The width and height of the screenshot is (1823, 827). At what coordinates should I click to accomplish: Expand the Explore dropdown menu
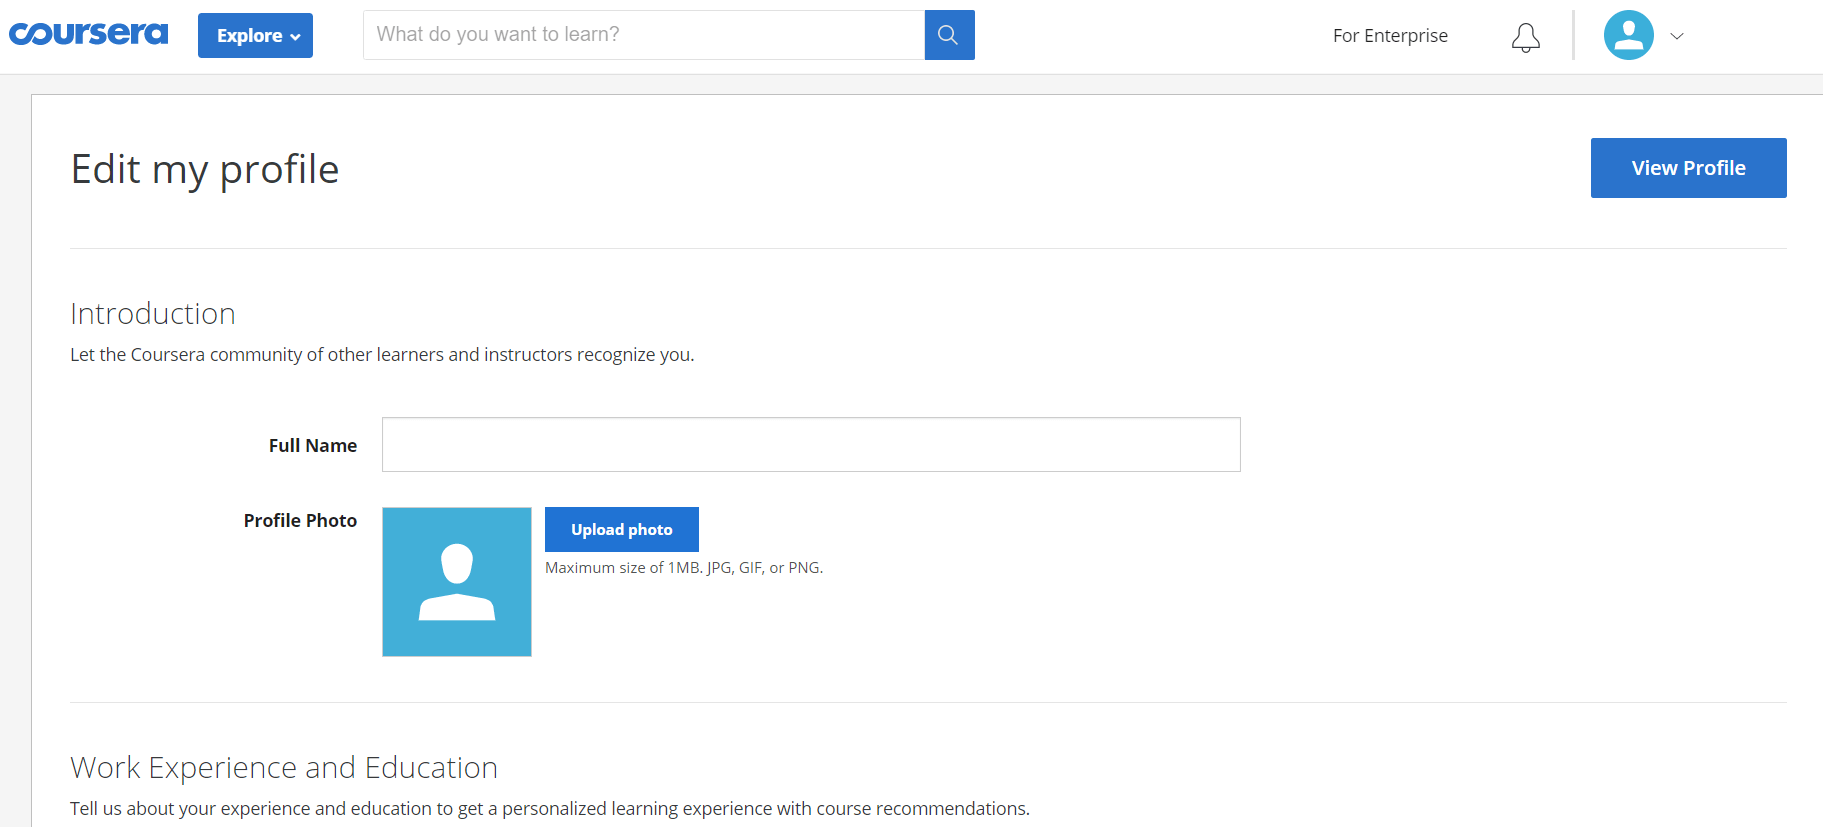[x=255, y=36]
